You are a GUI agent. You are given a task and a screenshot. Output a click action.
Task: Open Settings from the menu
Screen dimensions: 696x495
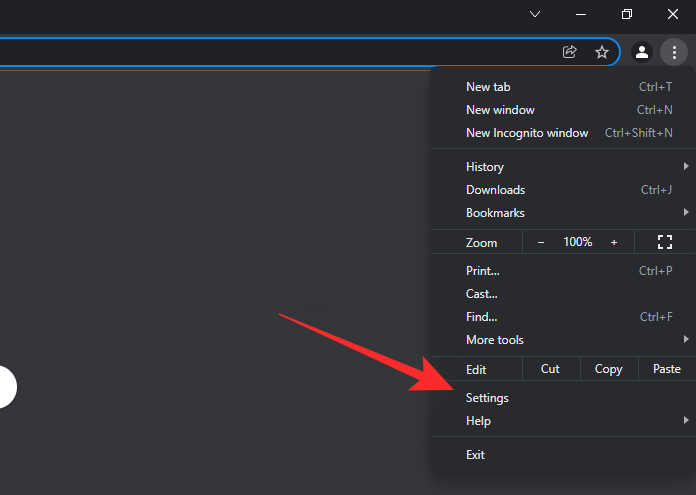488,398
